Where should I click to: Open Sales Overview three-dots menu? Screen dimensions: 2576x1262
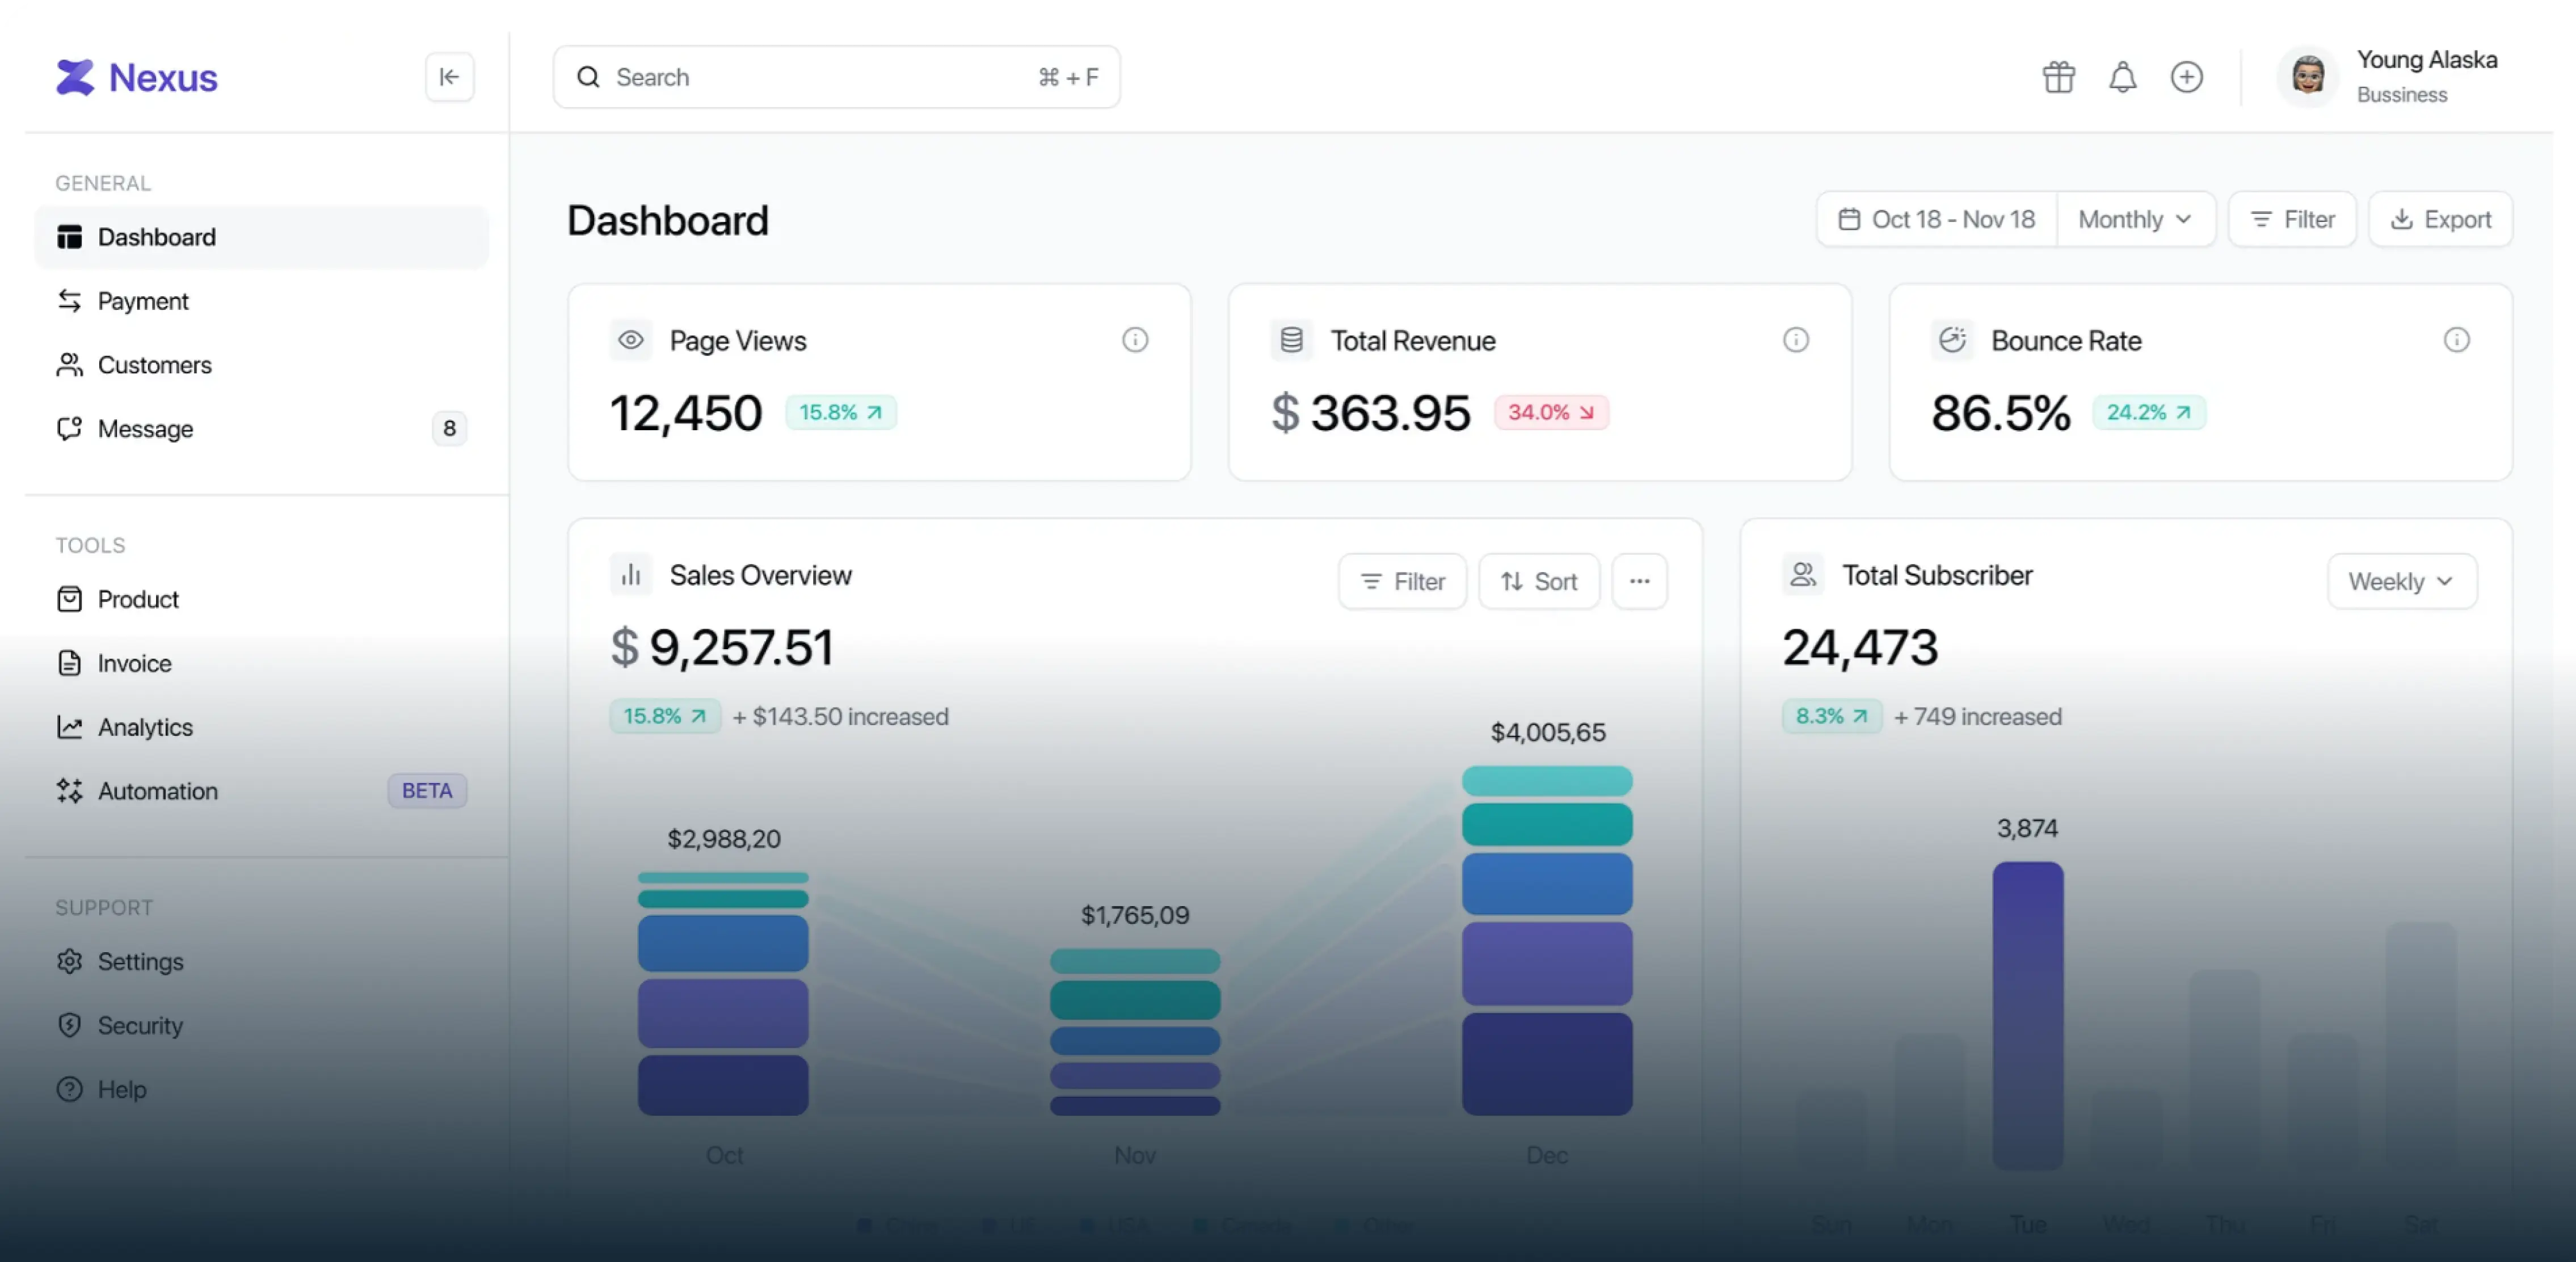tap(1639, 581)
